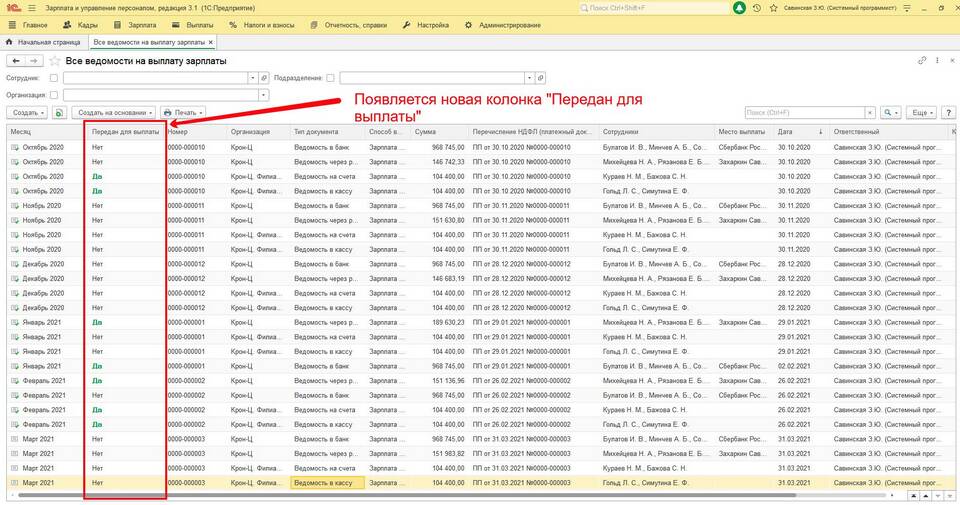Clear the list search field with X
Screen dimensions: 960x505
coord(869,113)
